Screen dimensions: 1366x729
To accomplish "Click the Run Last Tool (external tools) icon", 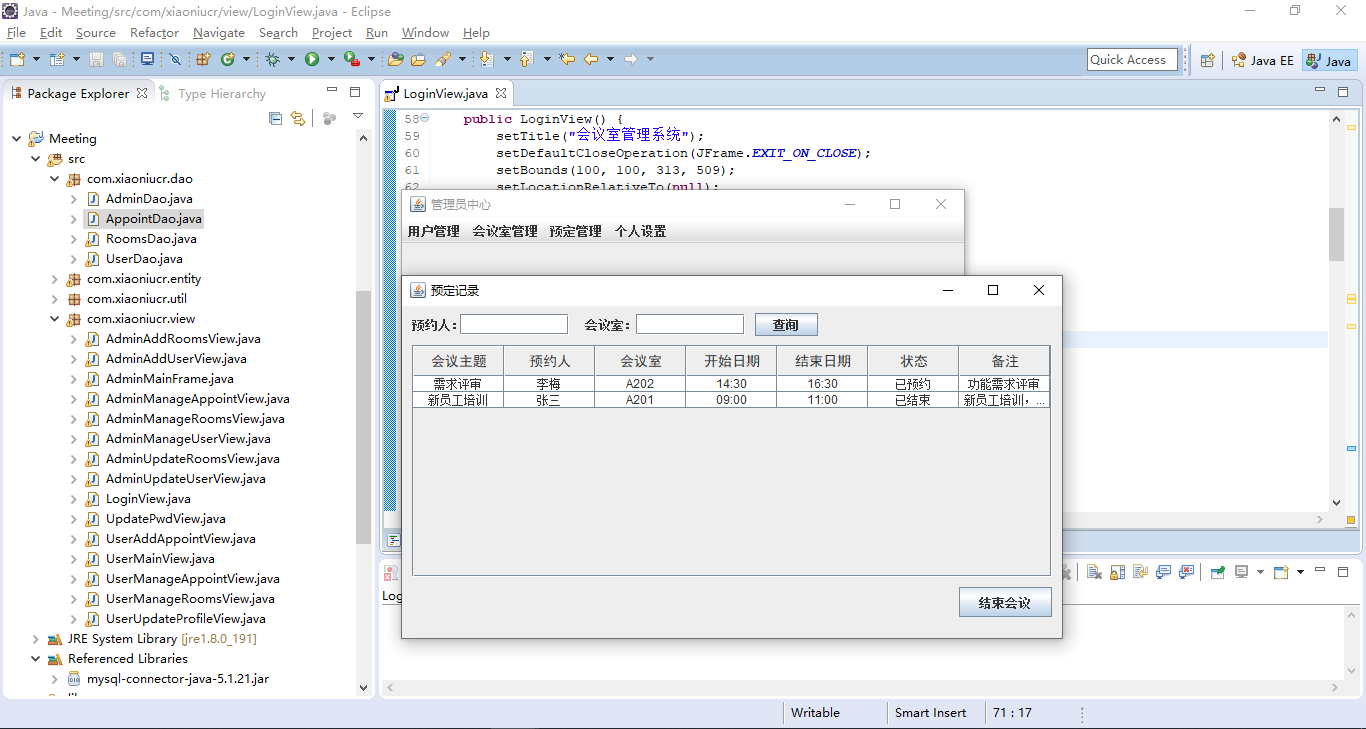I will click(x=352, y=59).
